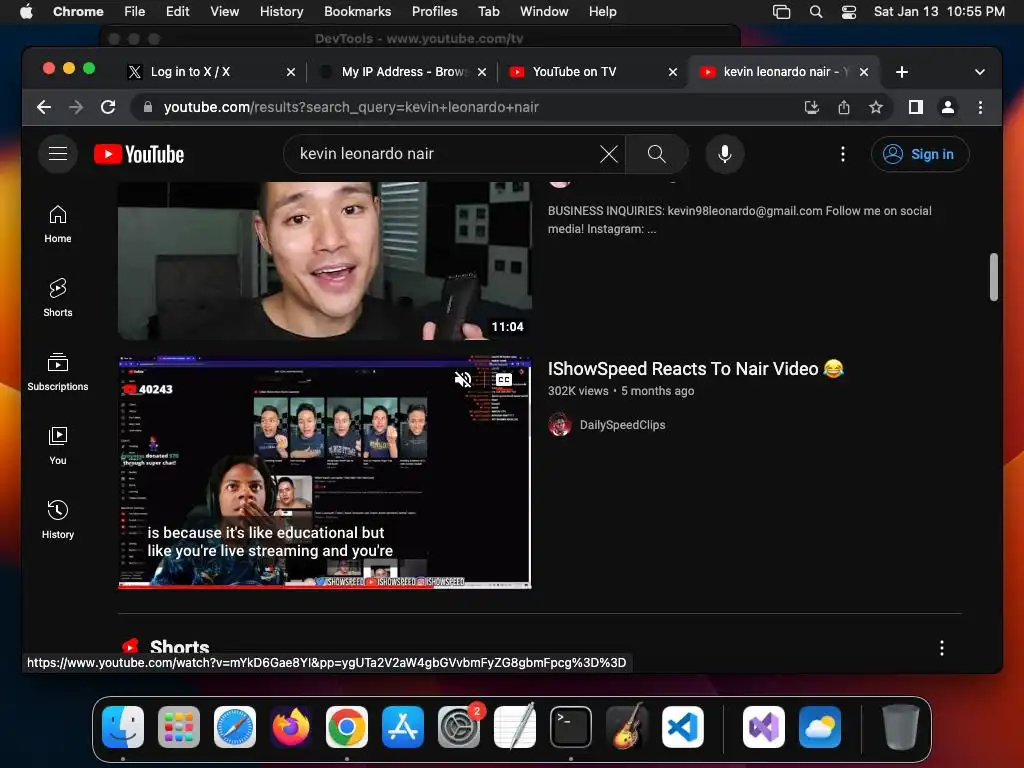The width and height of the screenshot is (1024, 768).
Task: Bookmark this page with the star
Action: pos(876,107)
